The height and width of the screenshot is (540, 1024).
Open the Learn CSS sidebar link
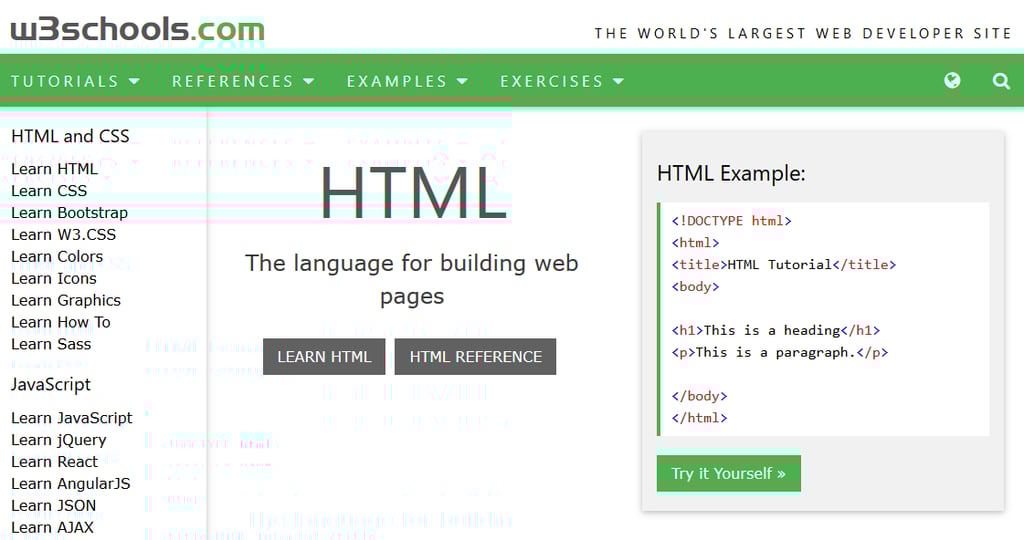coord(49,191)
